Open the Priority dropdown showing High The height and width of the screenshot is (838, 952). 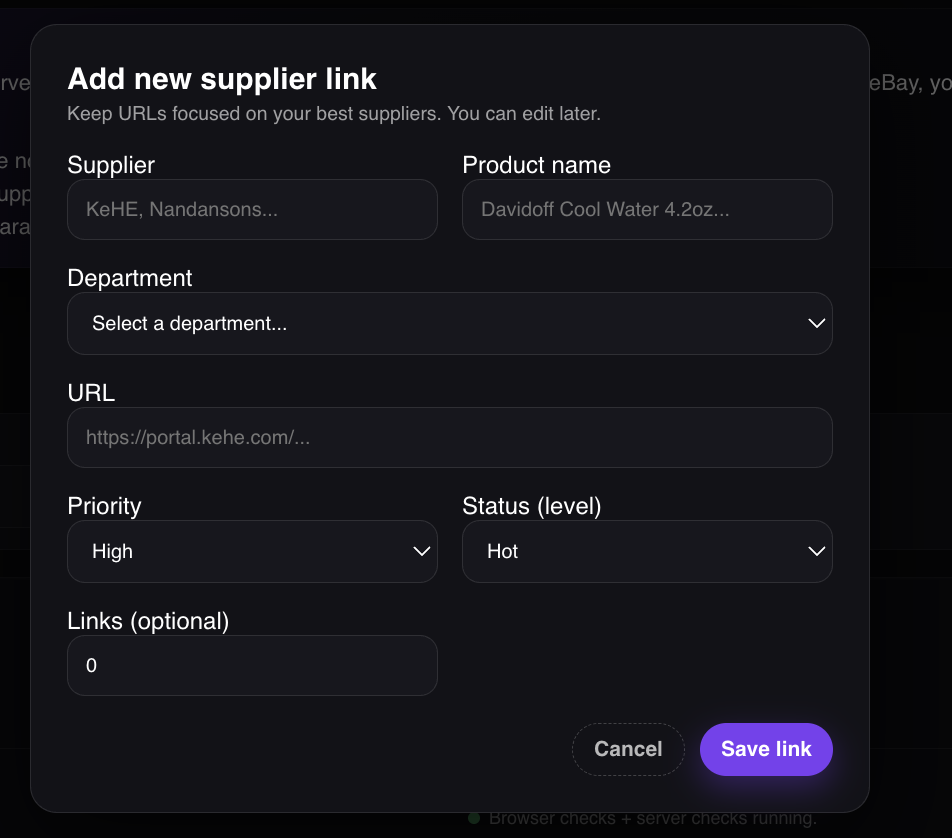tap(252, 551)
